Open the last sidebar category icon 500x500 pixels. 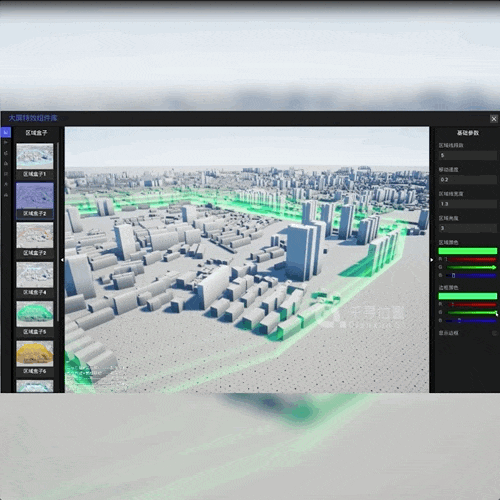[x=6, y=195]
